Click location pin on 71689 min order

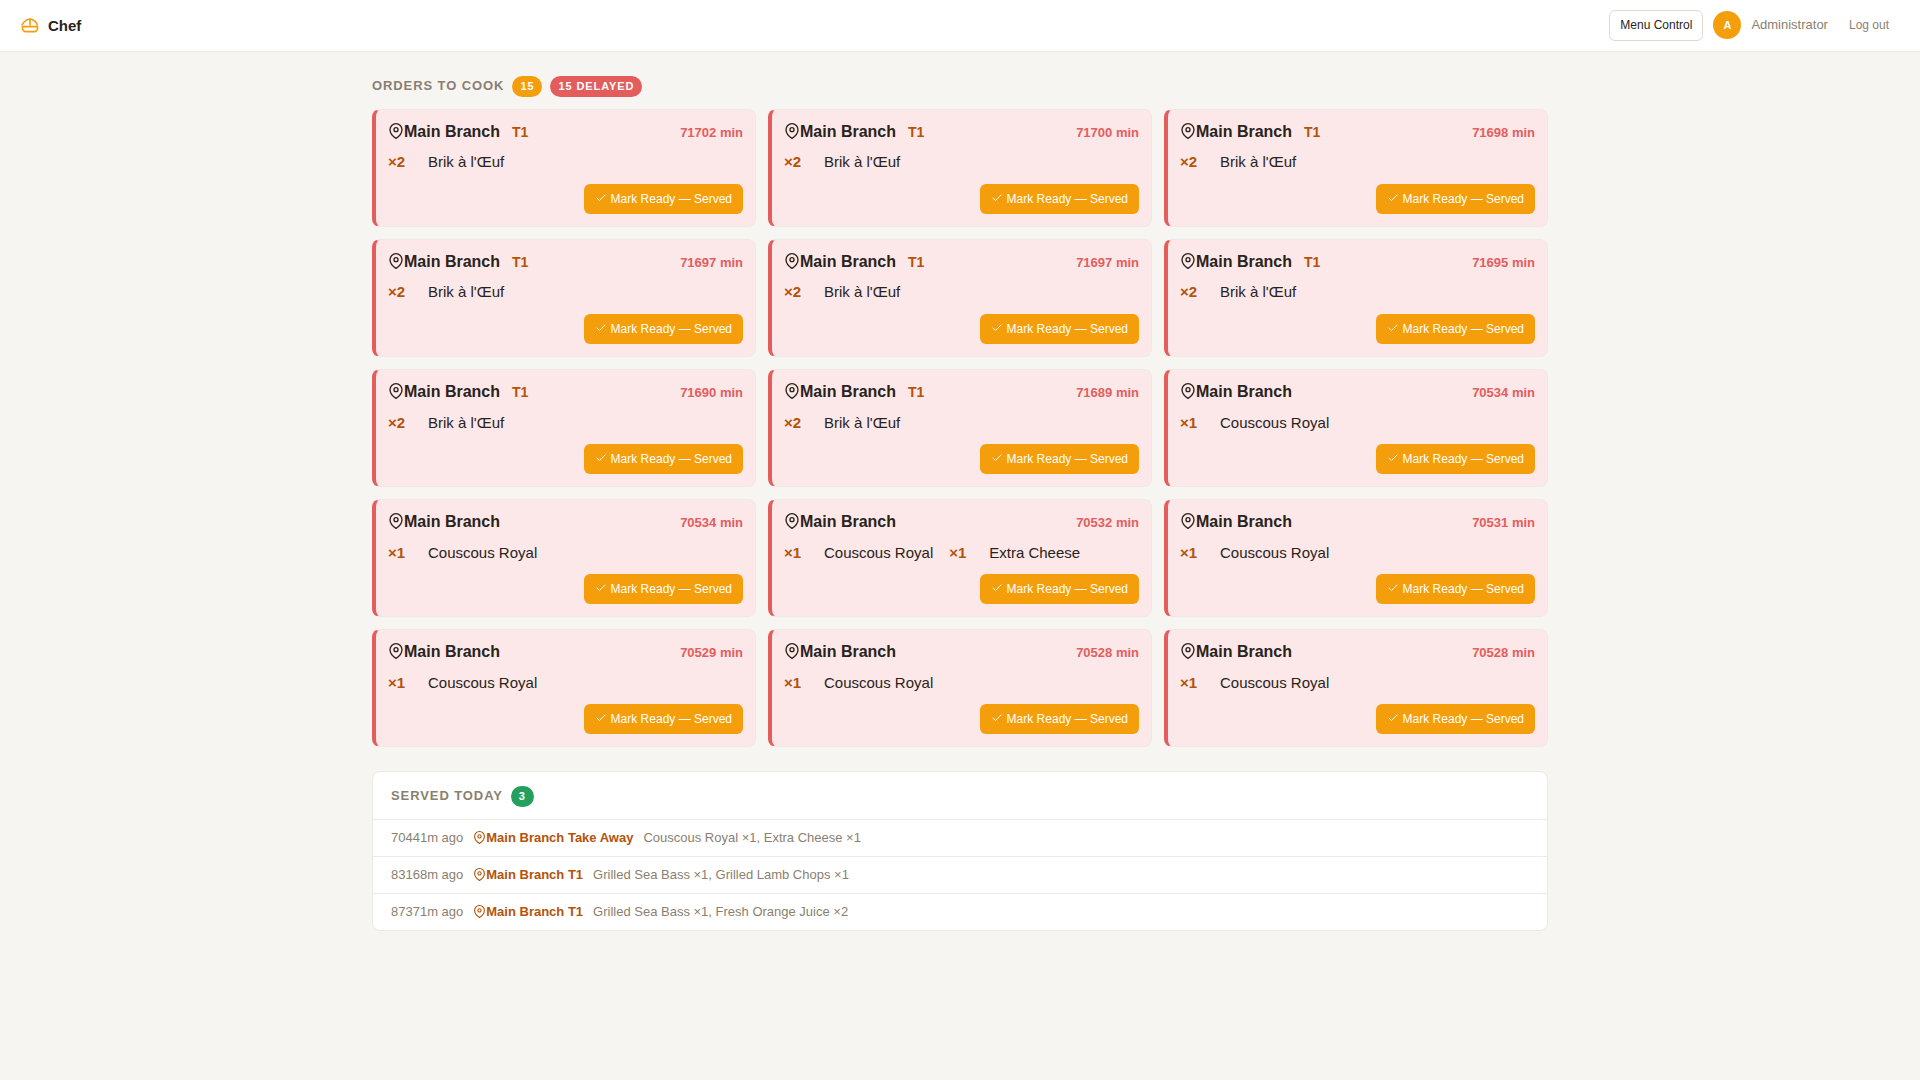[792, 391]
